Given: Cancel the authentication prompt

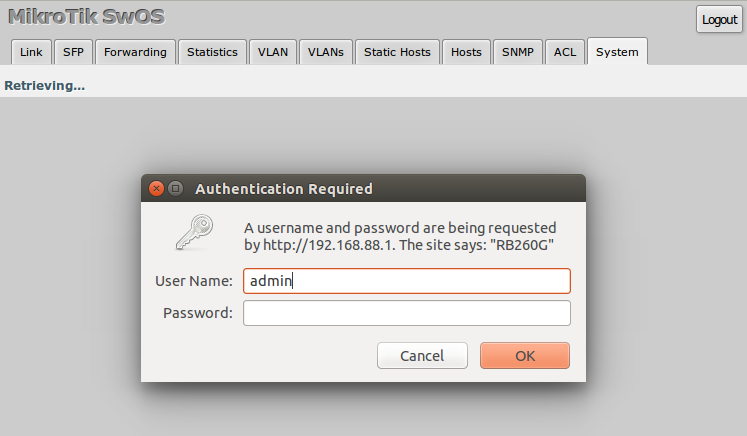Looking at the screenshot, I should (x=422, y=355).
